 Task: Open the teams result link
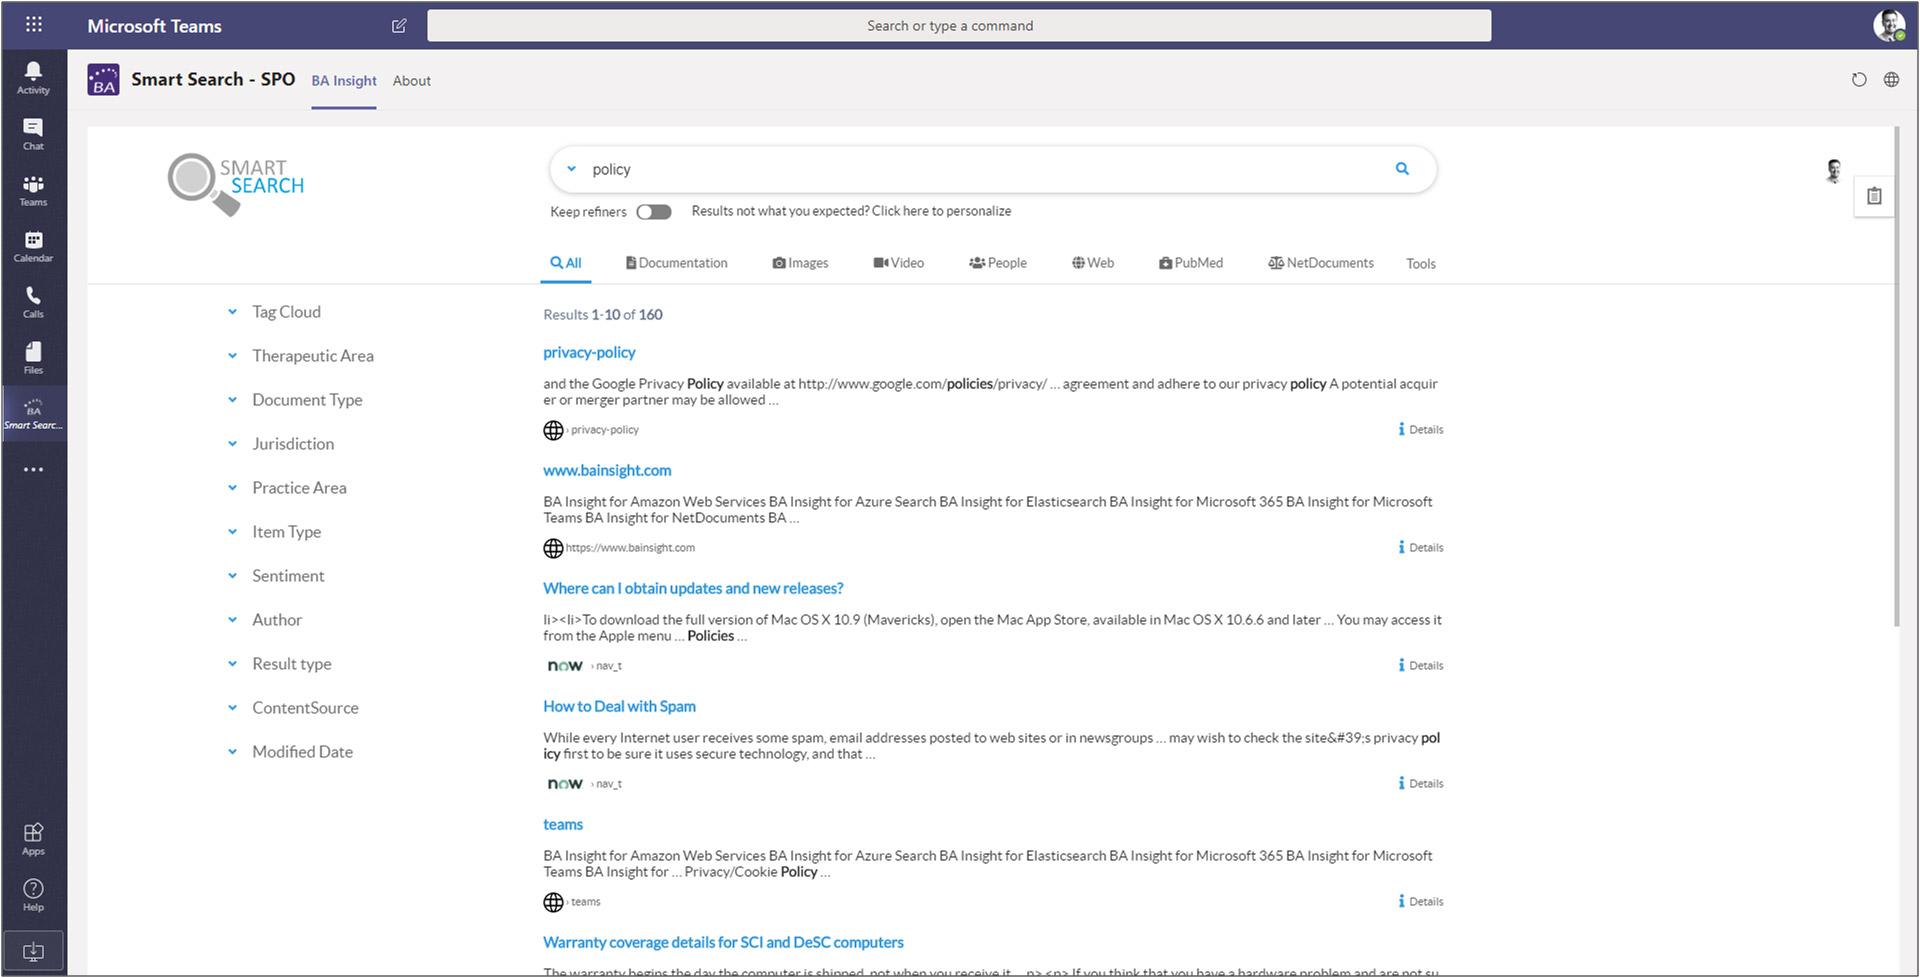563,824
